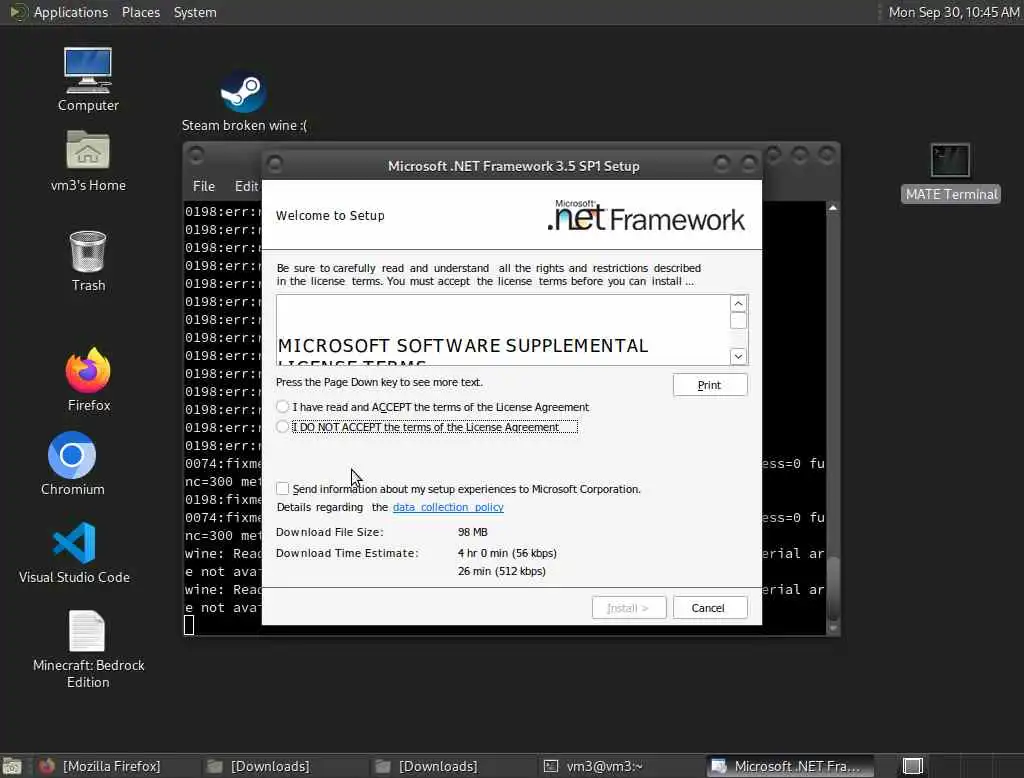Click the license text scroll down arrow

click(738, 356)
